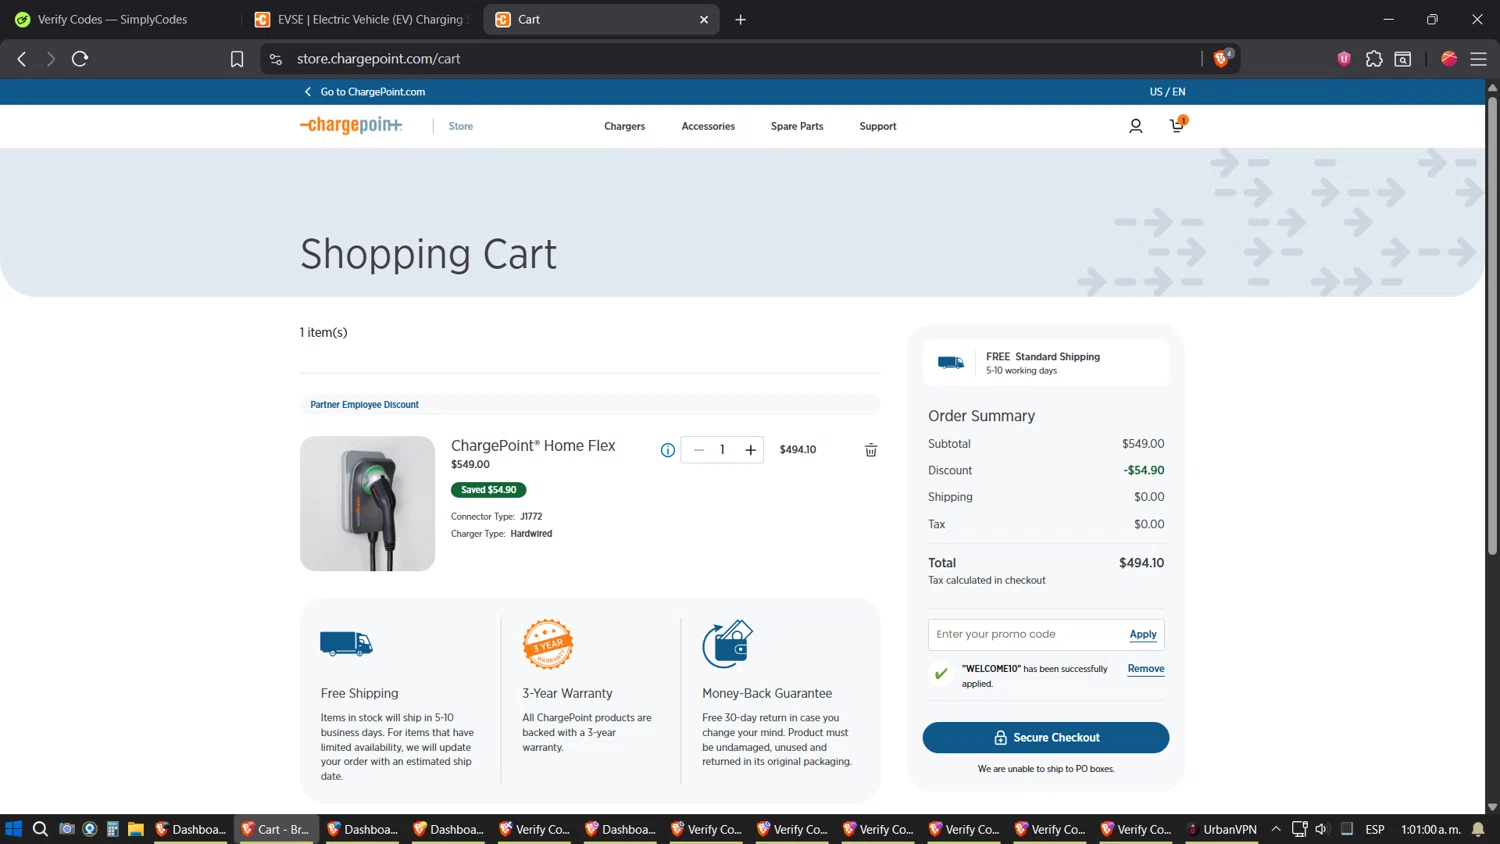1500x844 pixels.
Task: Open ChargePoint Home Flex product title
Action: [x=533, y=446]
